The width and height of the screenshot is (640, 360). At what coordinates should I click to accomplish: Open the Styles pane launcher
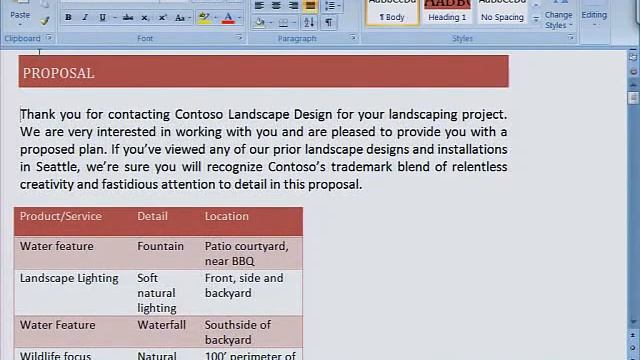pos(571,38)
